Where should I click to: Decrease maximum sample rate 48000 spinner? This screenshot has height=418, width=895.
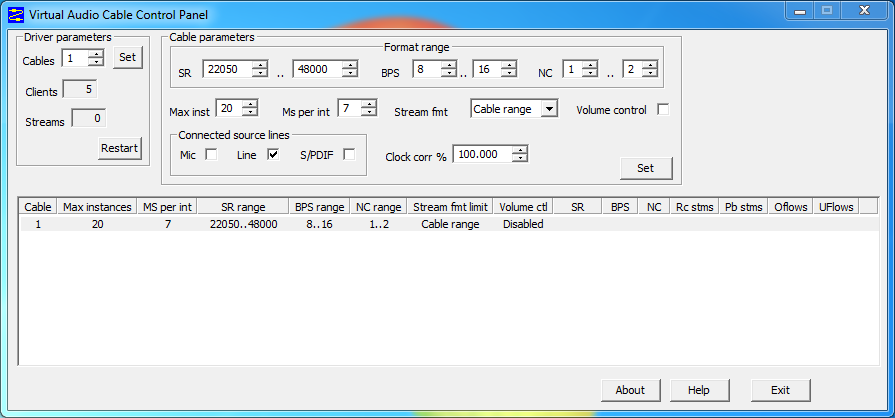coord(350,73)
